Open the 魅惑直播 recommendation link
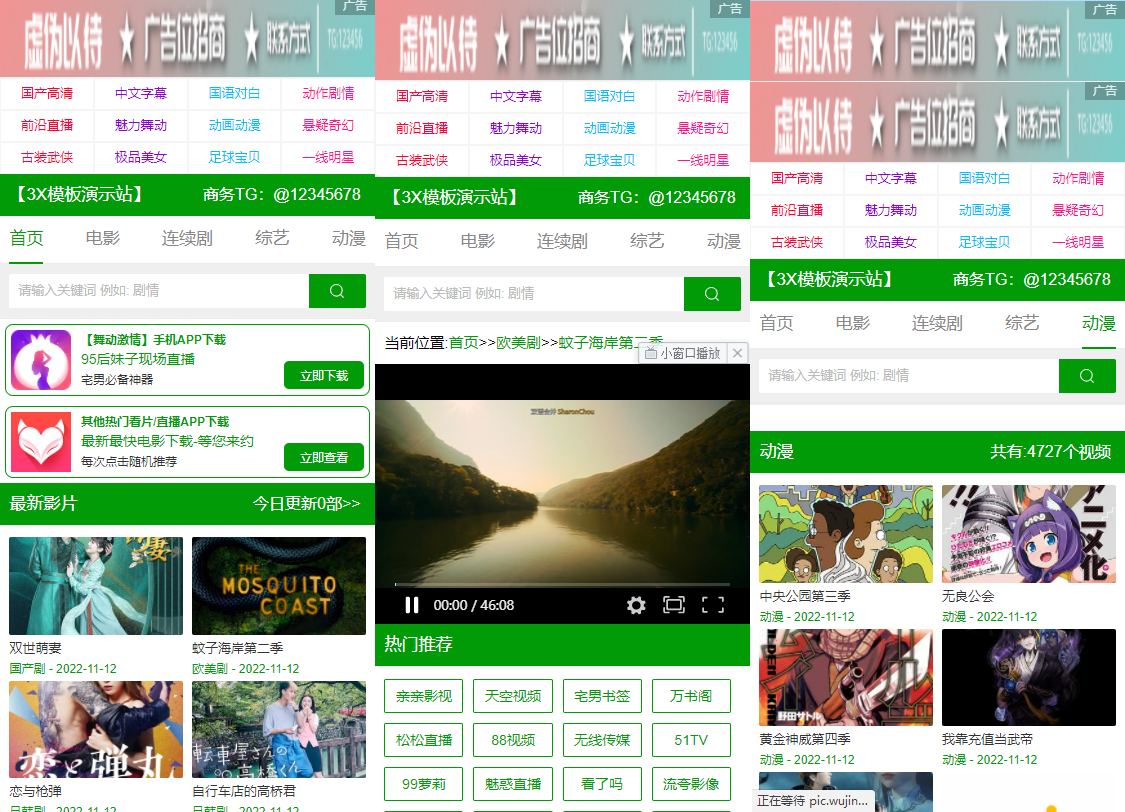 click(513, 784)
